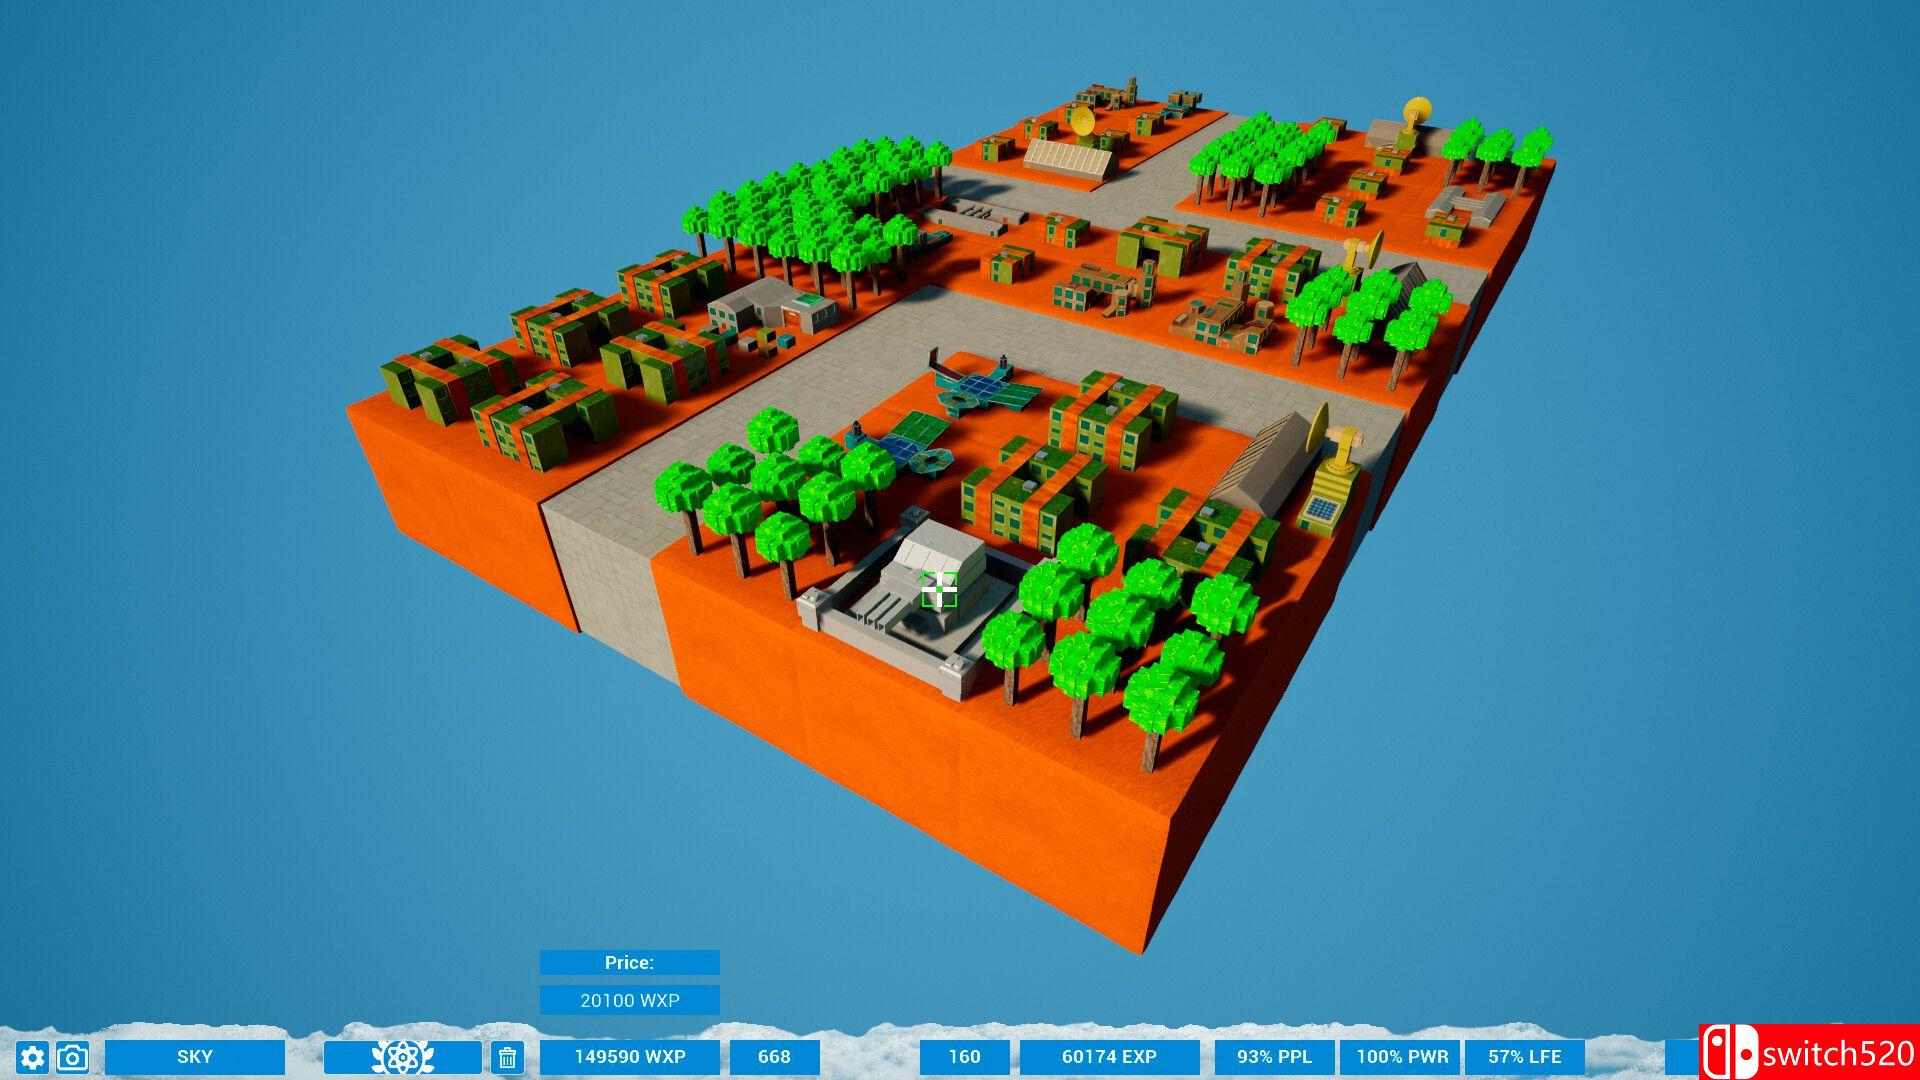Click the yellow solar panel tower
The width and height of the screenshot is (1920, 1080).
pyautogui.click(x=1327, y=495)
